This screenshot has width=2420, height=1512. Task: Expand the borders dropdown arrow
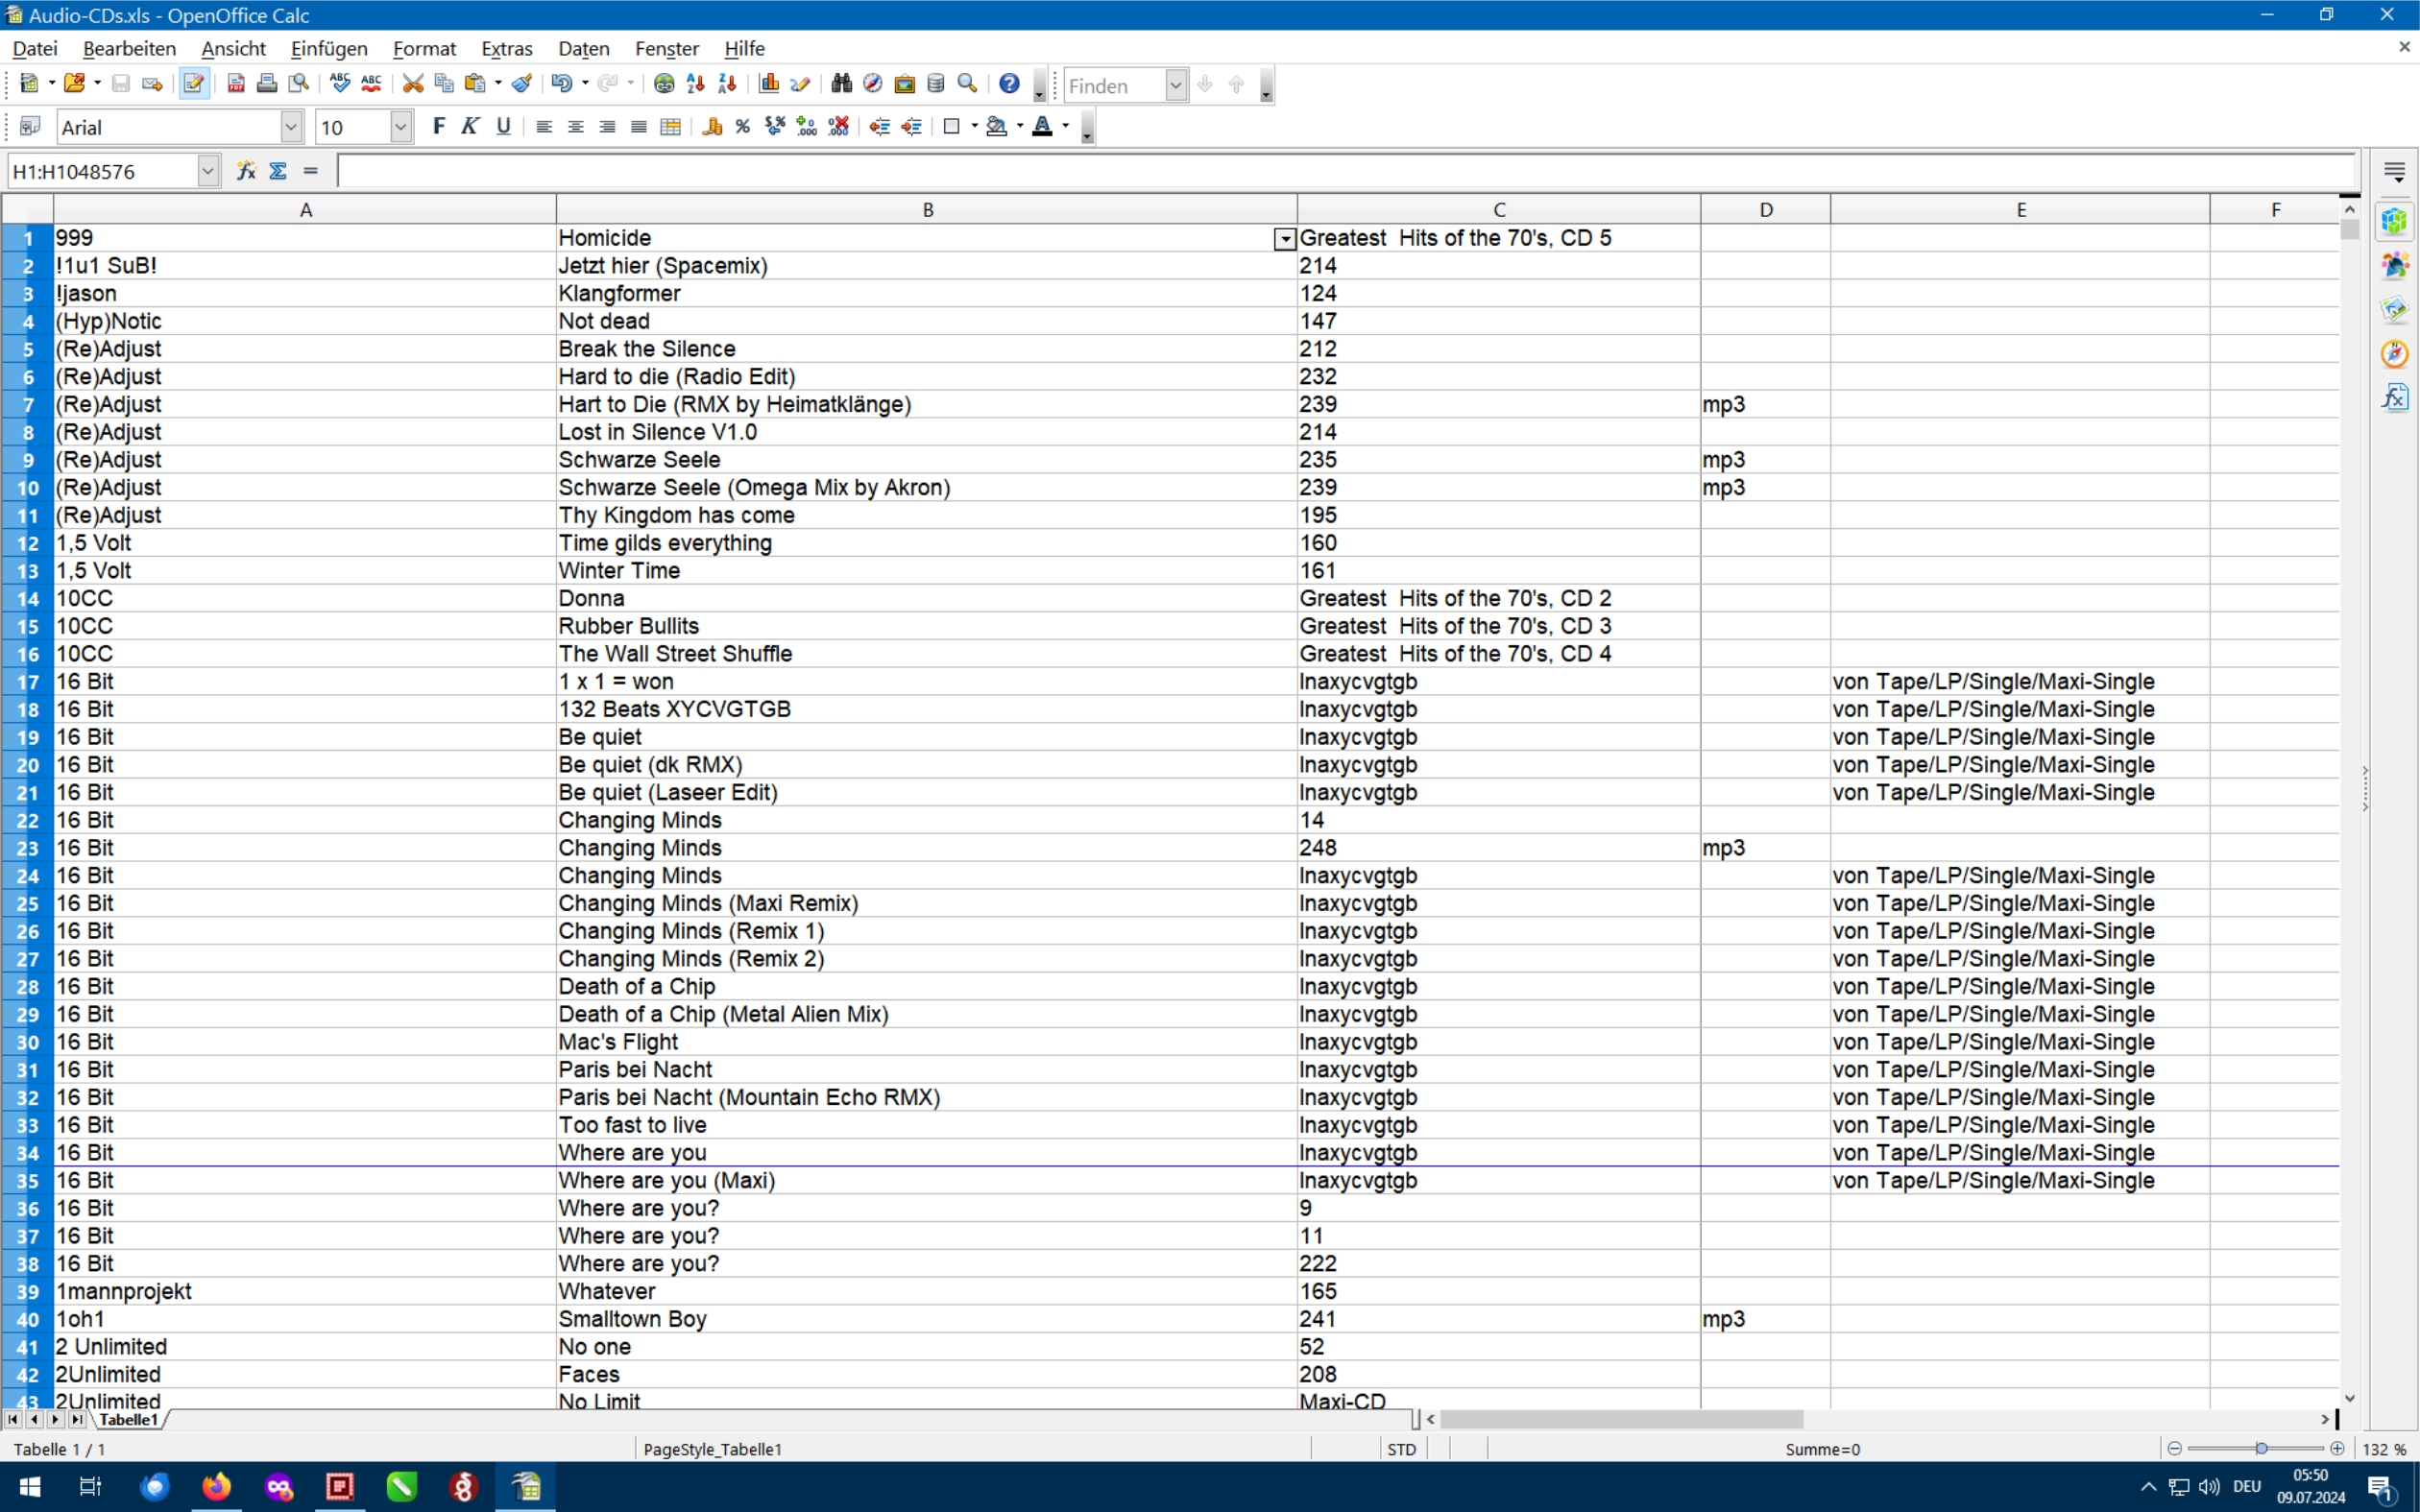click(x=974, y=127)
